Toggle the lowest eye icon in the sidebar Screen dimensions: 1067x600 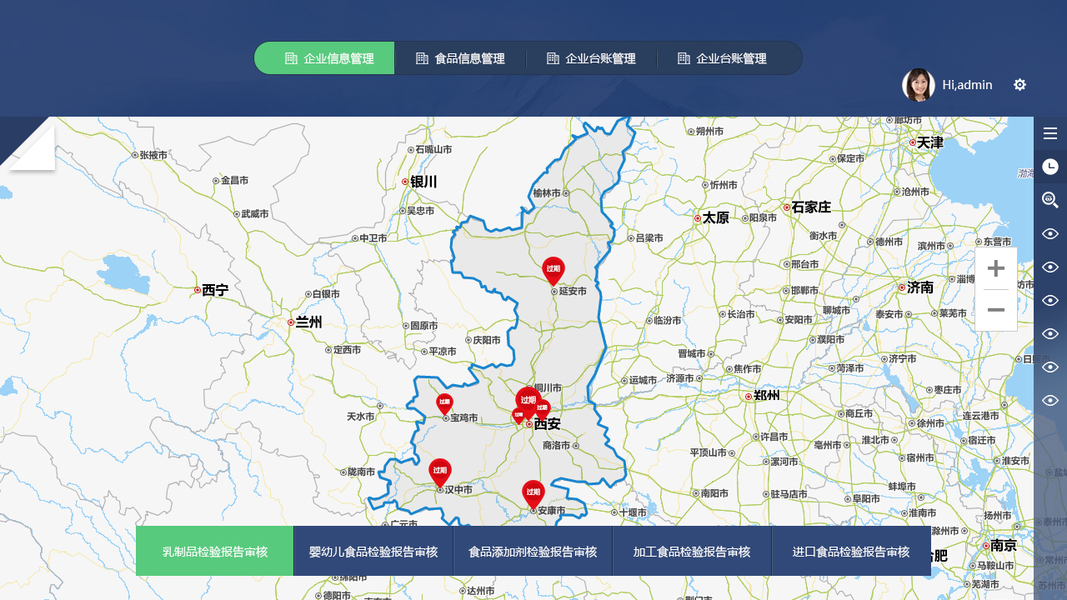coord(1050,401)
